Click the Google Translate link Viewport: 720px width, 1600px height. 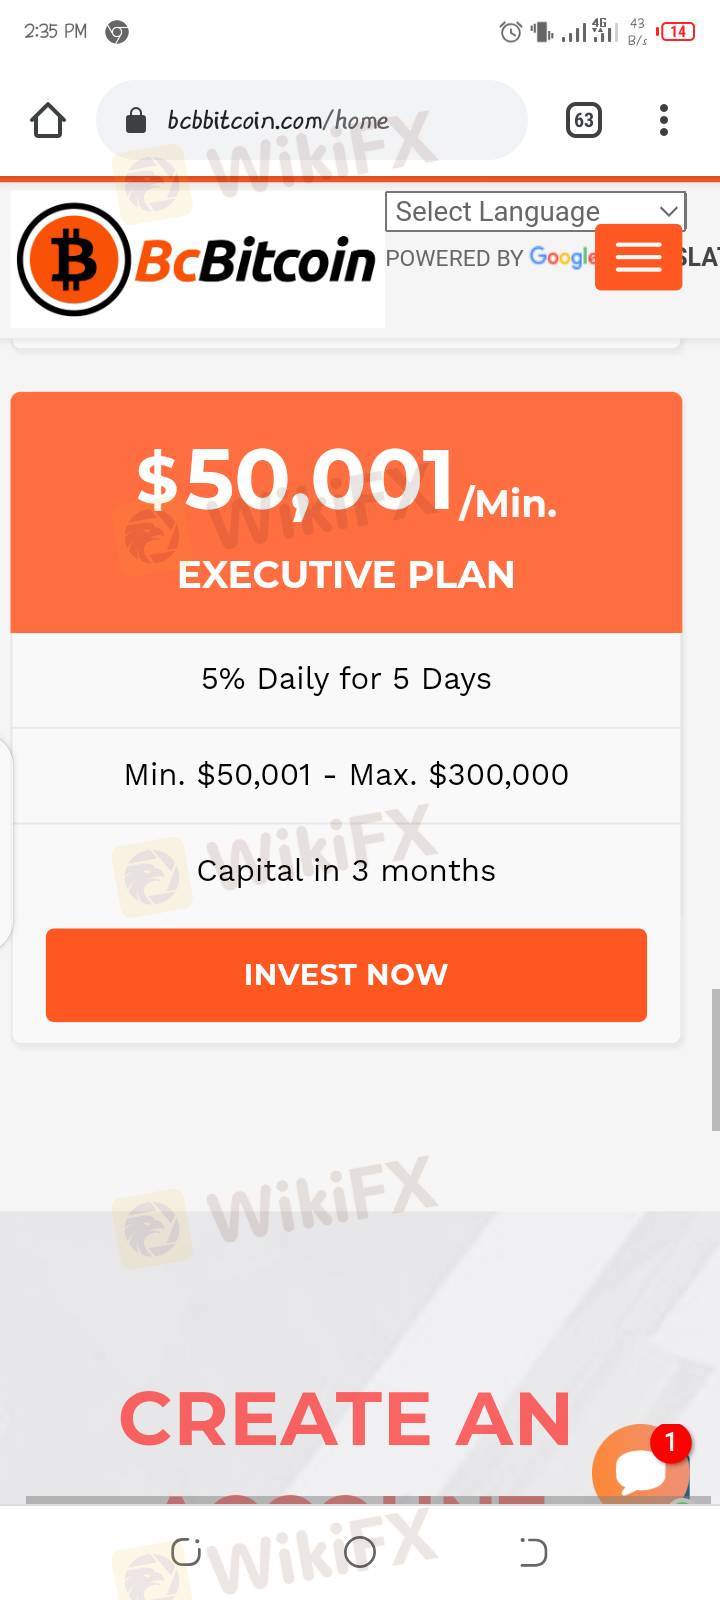562,258
